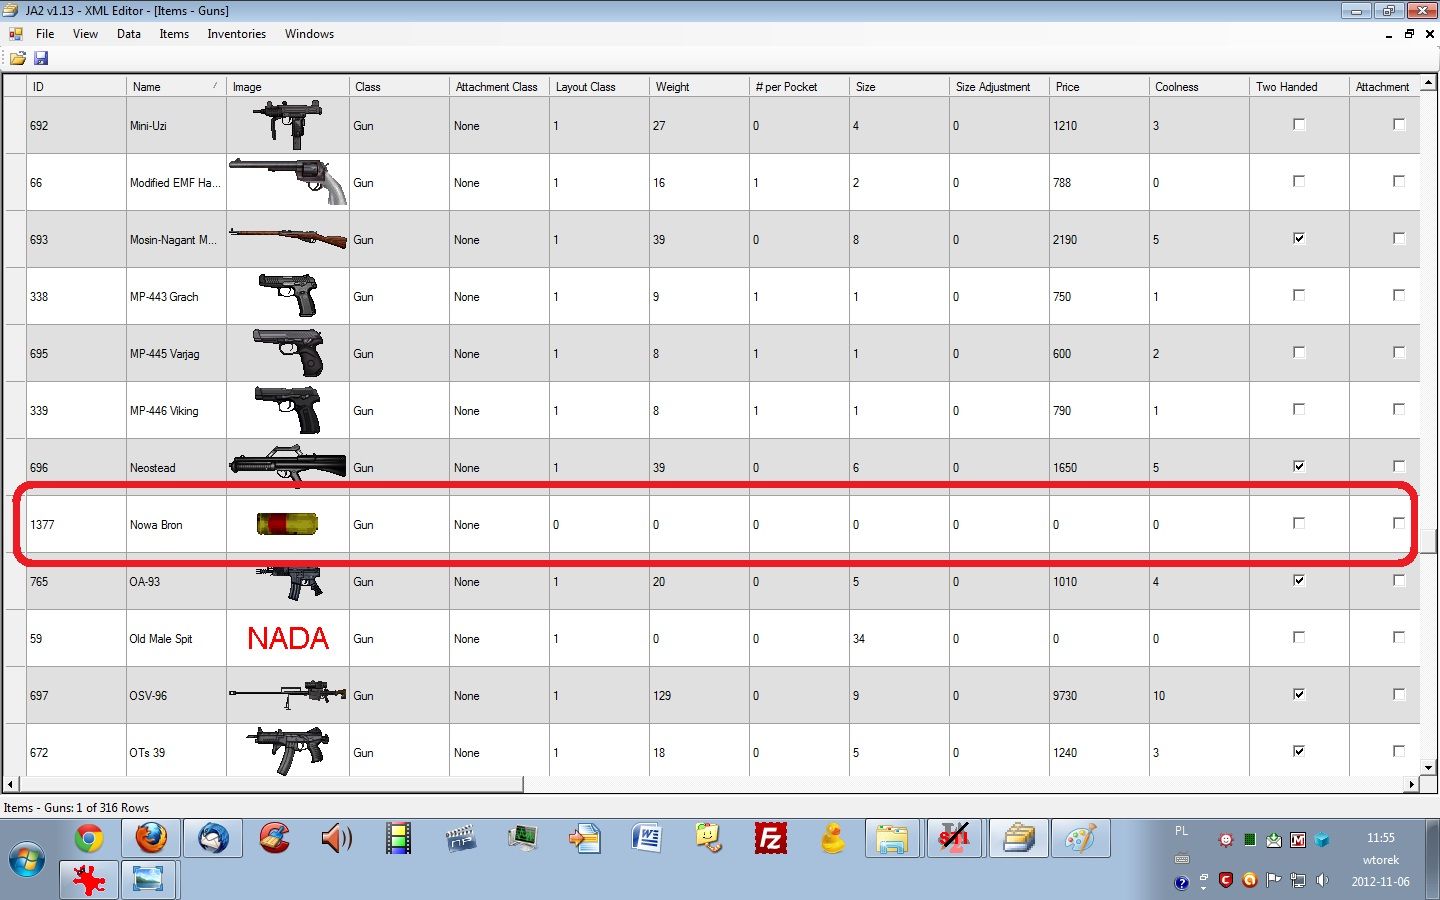Click the save floppy disk icon

click(41, 59)
